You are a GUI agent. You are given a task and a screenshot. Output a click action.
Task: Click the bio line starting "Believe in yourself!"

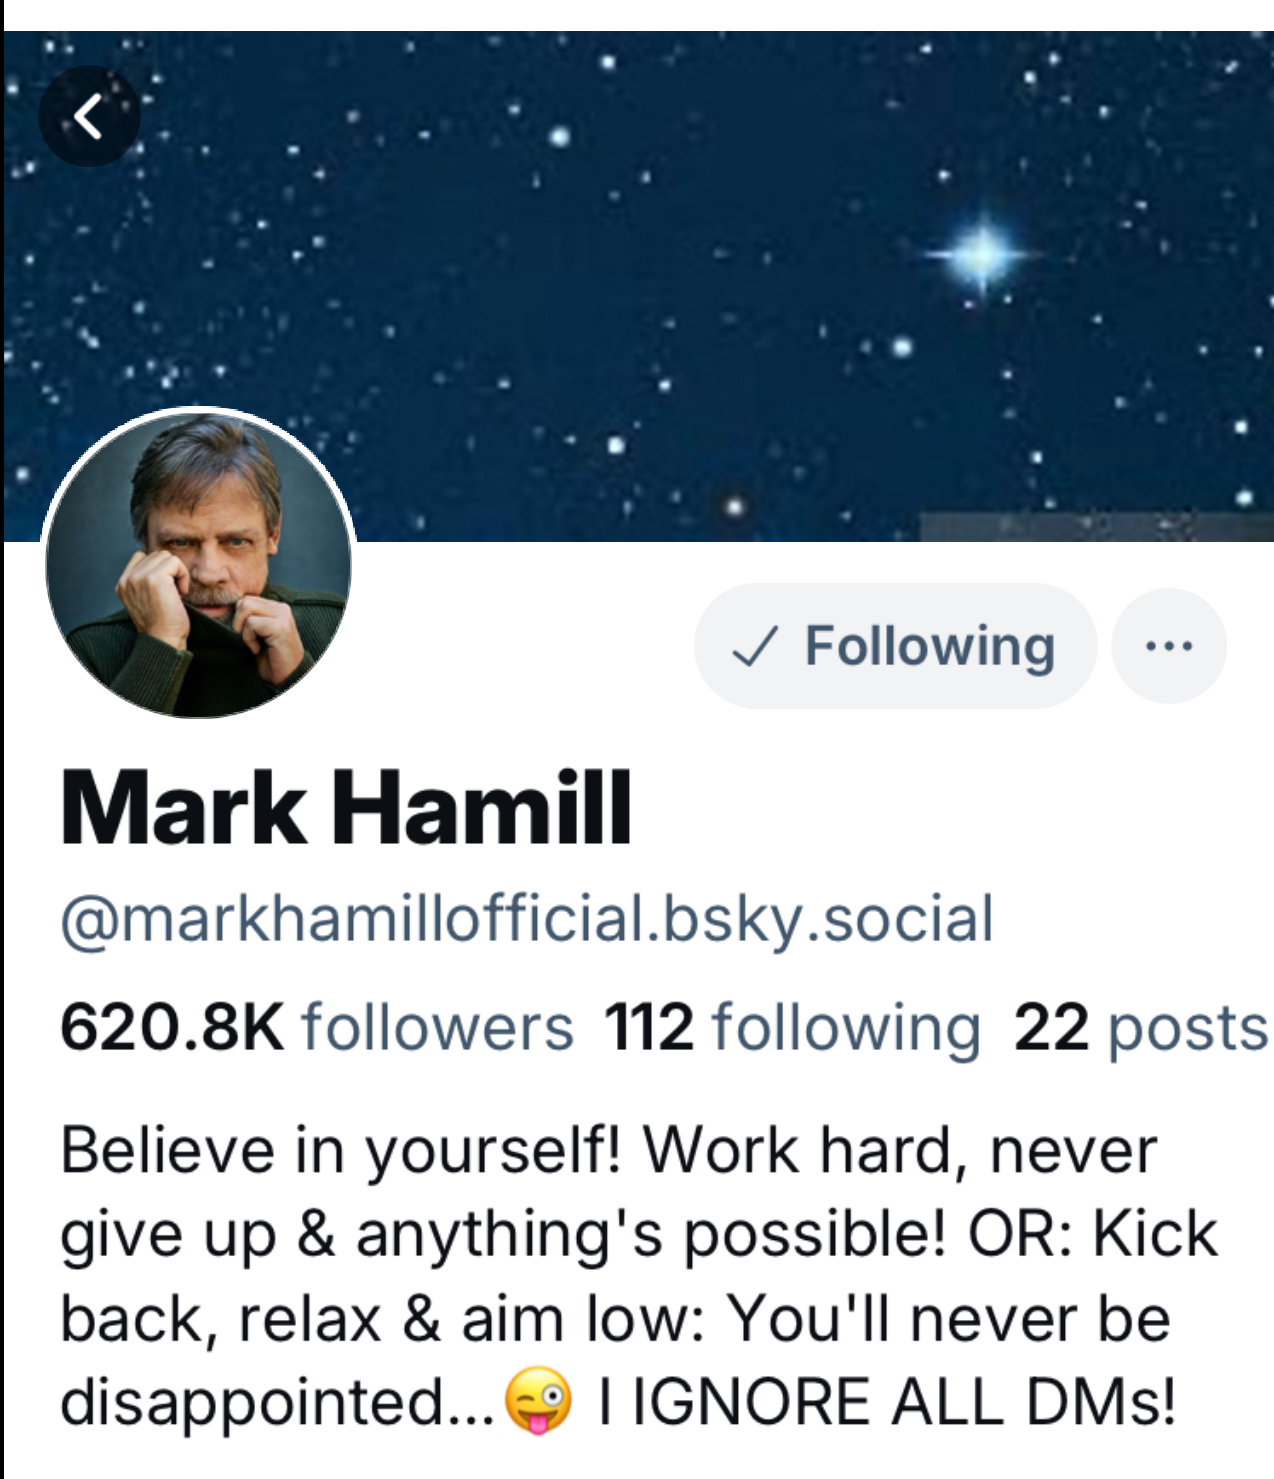pyautogui.click(x=608, y=1150)
